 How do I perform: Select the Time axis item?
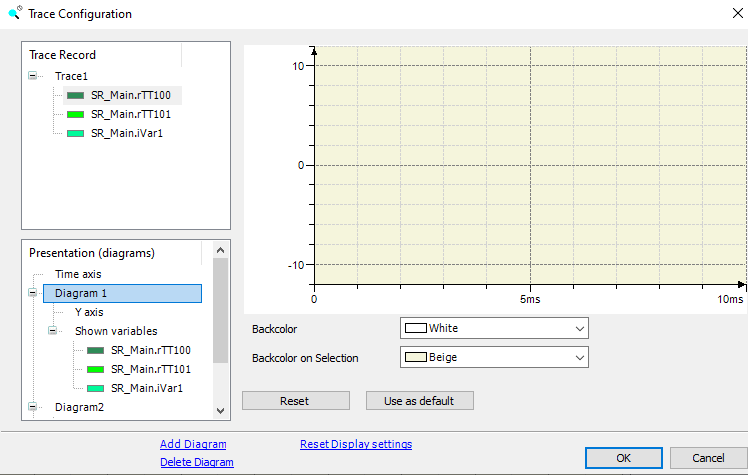[x=78, y=274]
